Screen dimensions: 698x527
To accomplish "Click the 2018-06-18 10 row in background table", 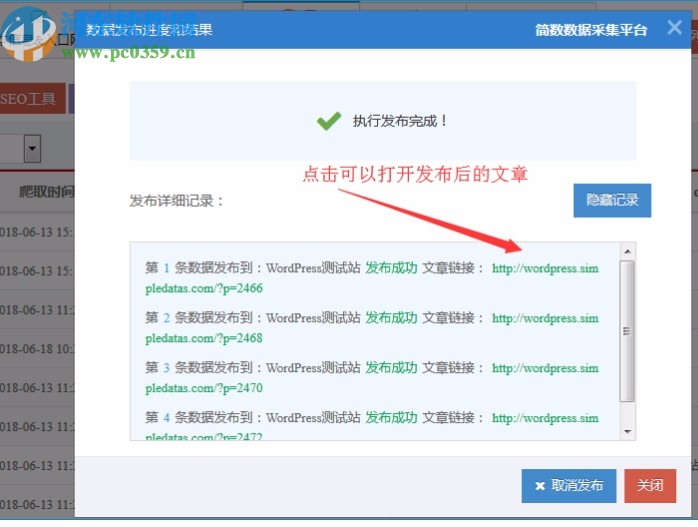I will [37, 349].
